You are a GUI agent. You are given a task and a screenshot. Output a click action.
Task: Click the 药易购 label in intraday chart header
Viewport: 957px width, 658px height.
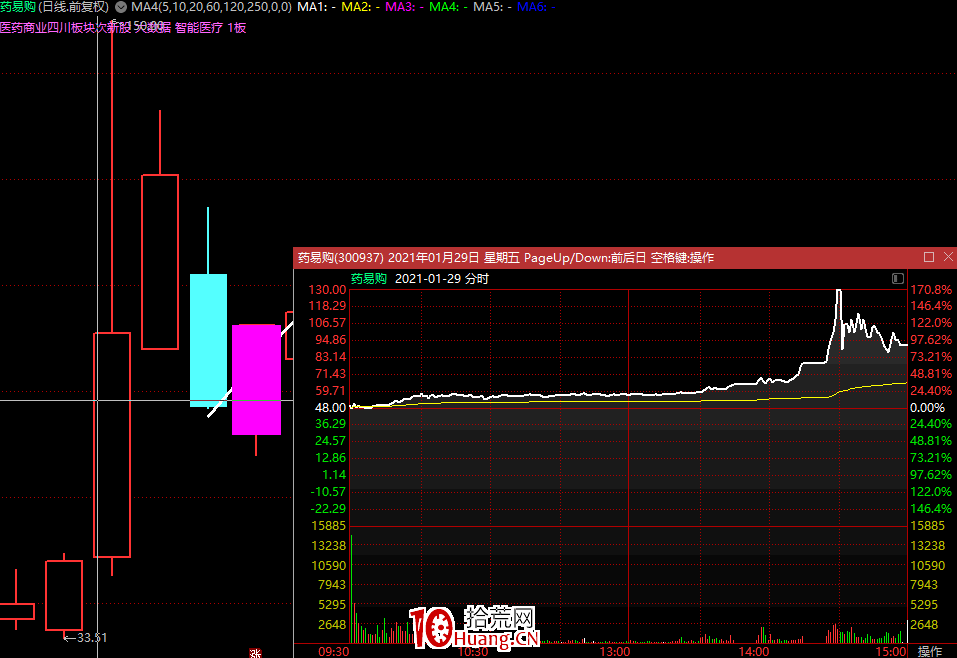coord(368,279)
